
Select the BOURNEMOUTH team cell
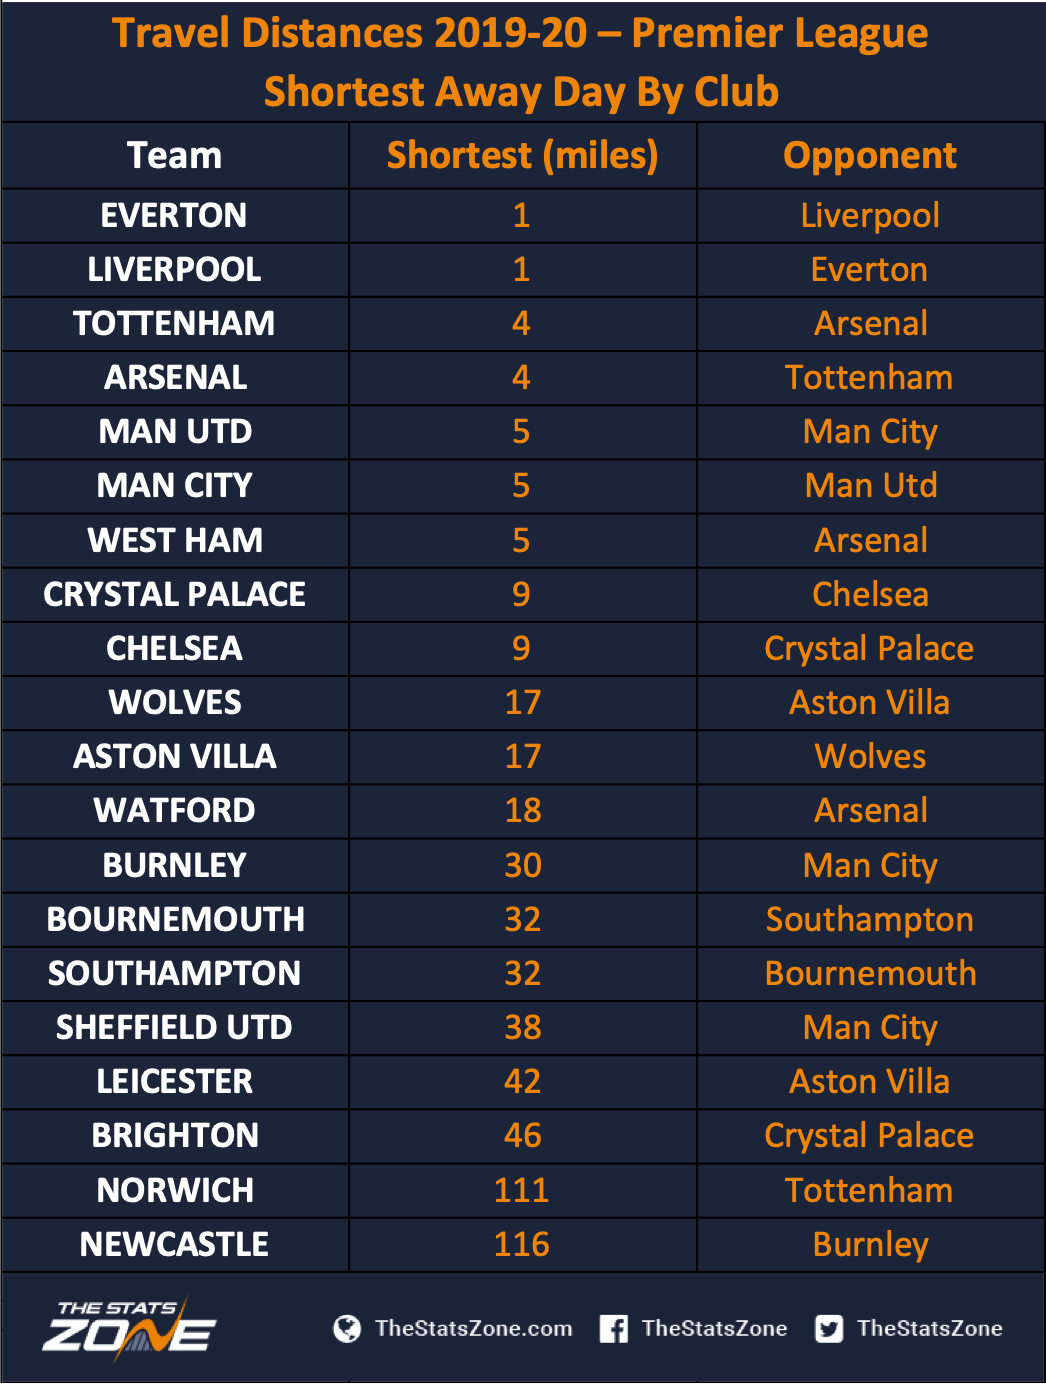tap(175, 920)
